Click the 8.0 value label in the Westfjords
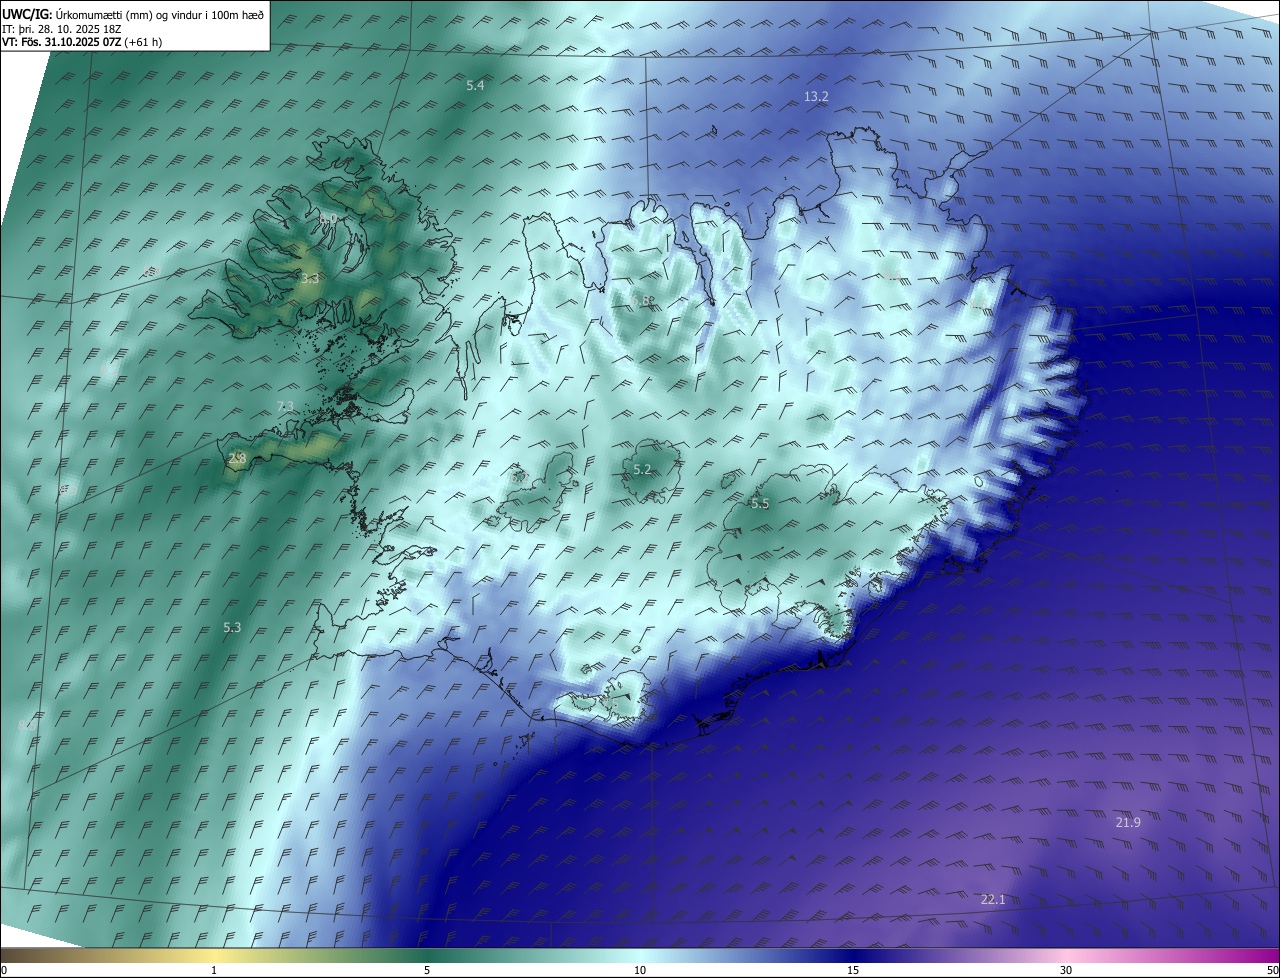This screenshot has height=978, width=1280. click(328, 218)
